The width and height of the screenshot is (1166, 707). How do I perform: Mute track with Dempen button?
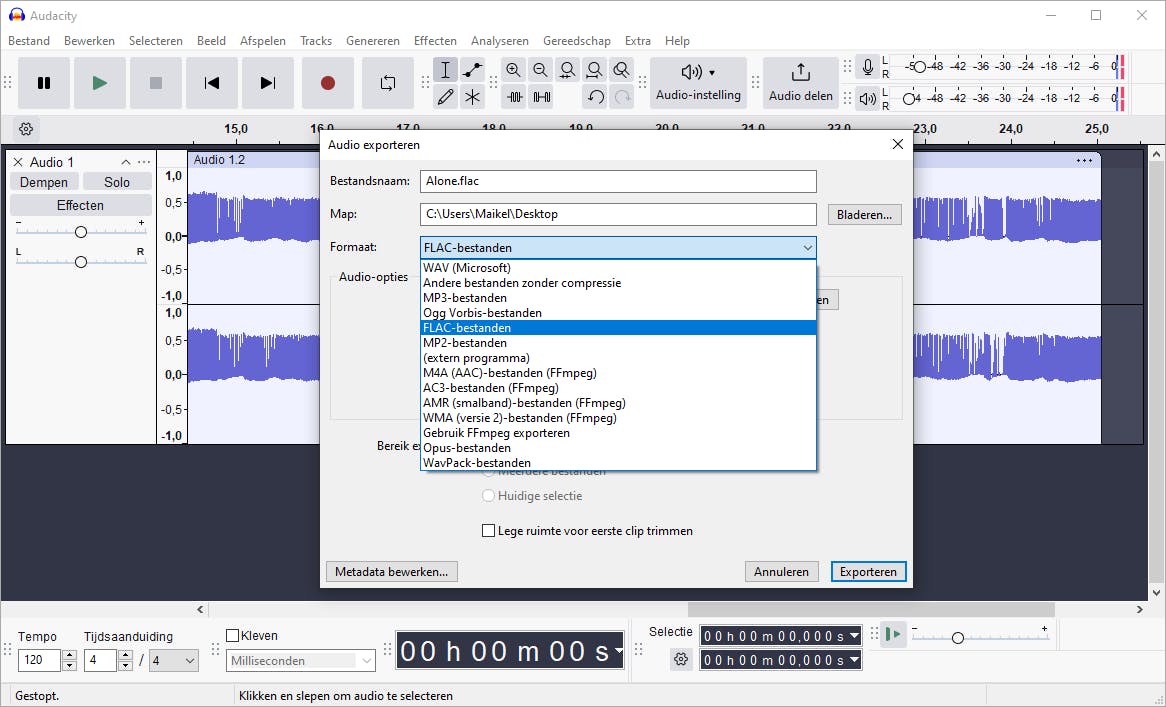tap(44, 182)
